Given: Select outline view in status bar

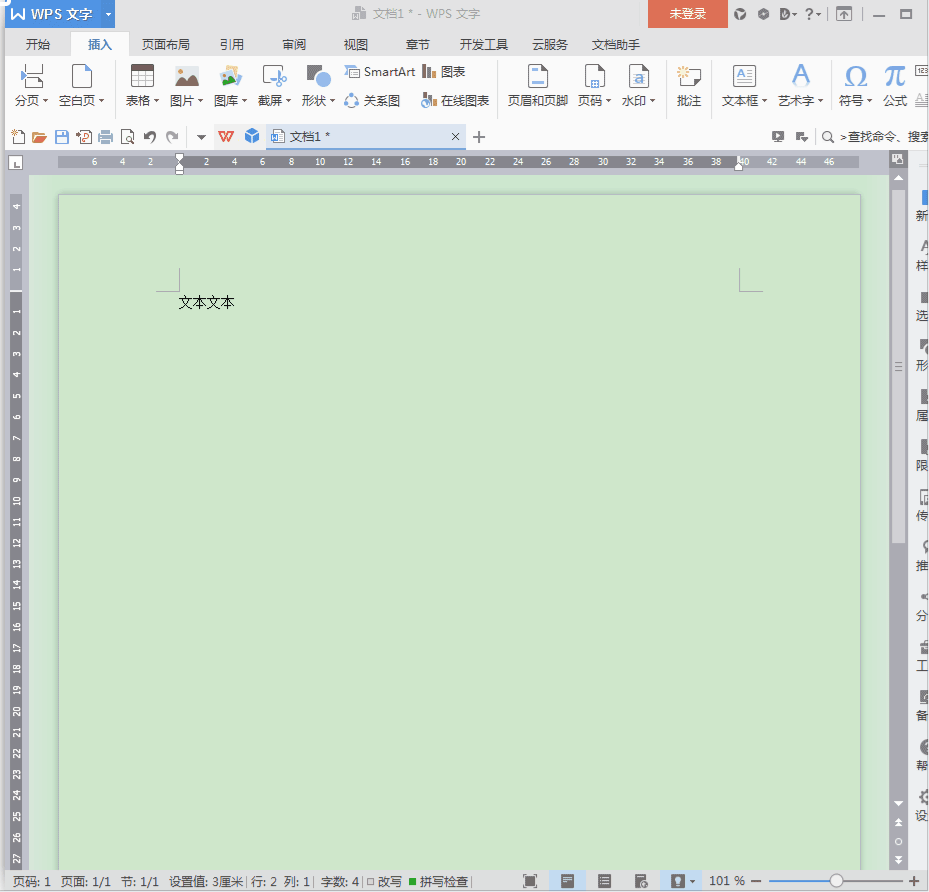Looking at the screenshot, I should (x=604, y=881).
